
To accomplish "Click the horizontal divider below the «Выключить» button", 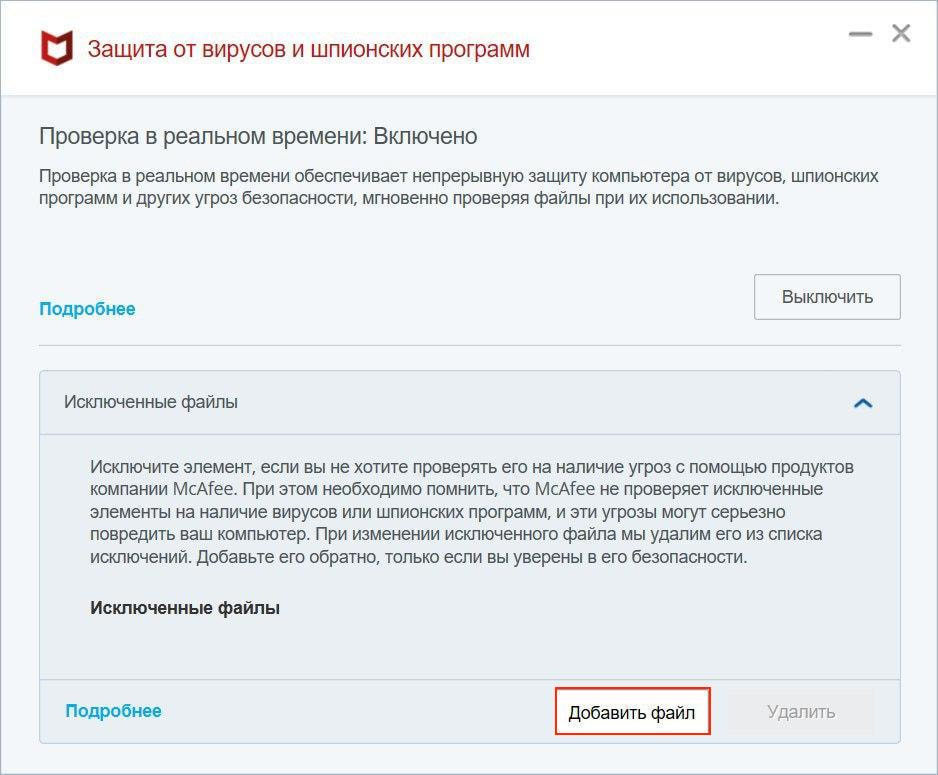I will tap(470, 345).
